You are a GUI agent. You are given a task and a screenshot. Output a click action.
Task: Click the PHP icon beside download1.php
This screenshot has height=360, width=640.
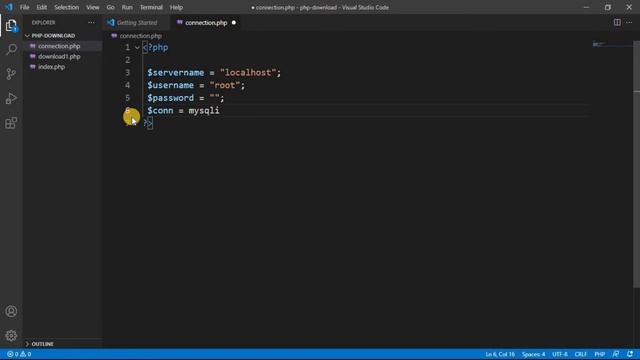point(33,56)
